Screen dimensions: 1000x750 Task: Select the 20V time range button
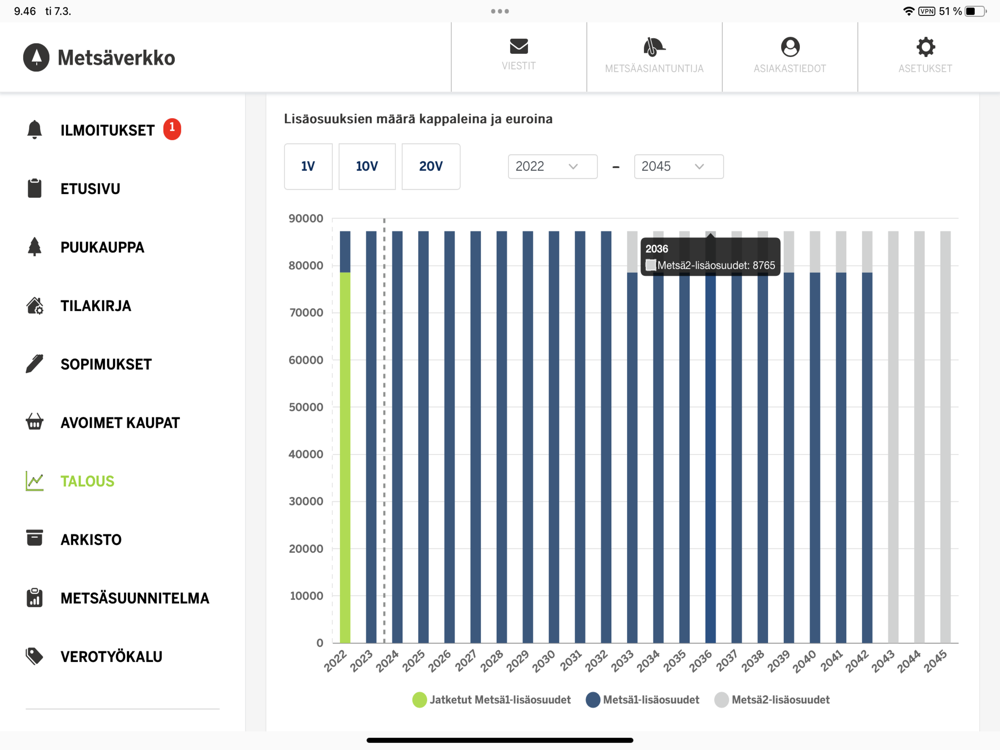click(x=430, y=166)
